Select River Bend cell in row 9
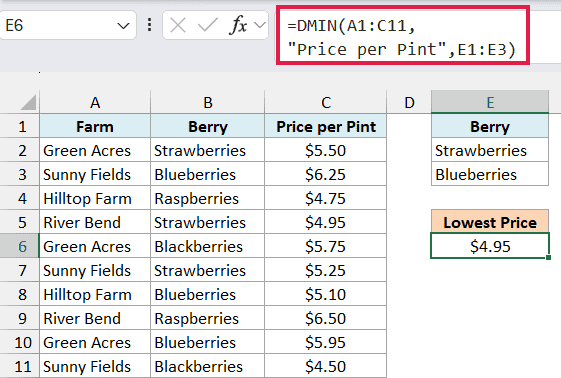The image size is (561, 378). point(95,318)
